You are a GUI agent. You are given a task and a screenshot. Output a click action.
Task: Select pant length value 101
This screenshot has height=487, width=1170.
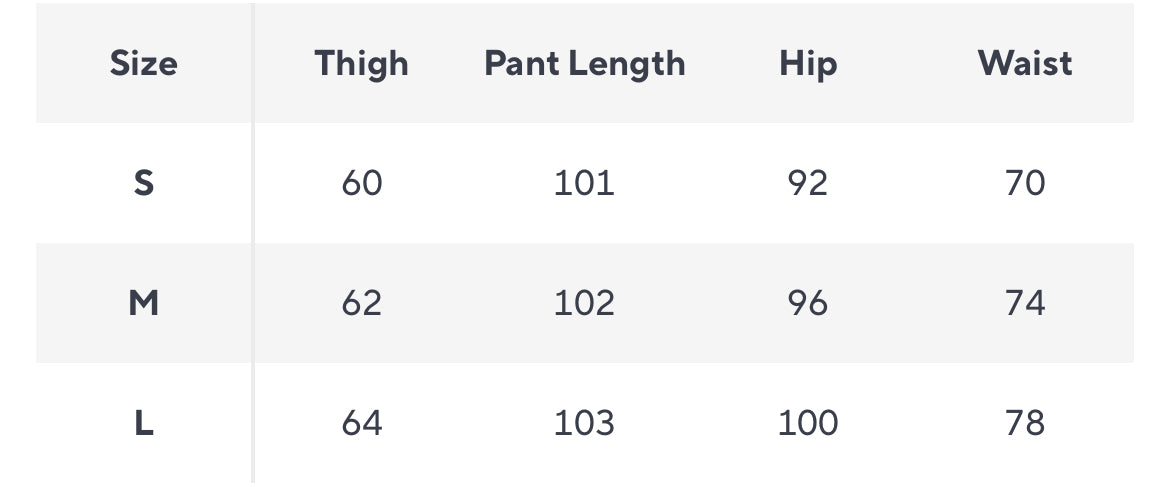point(584,183)
